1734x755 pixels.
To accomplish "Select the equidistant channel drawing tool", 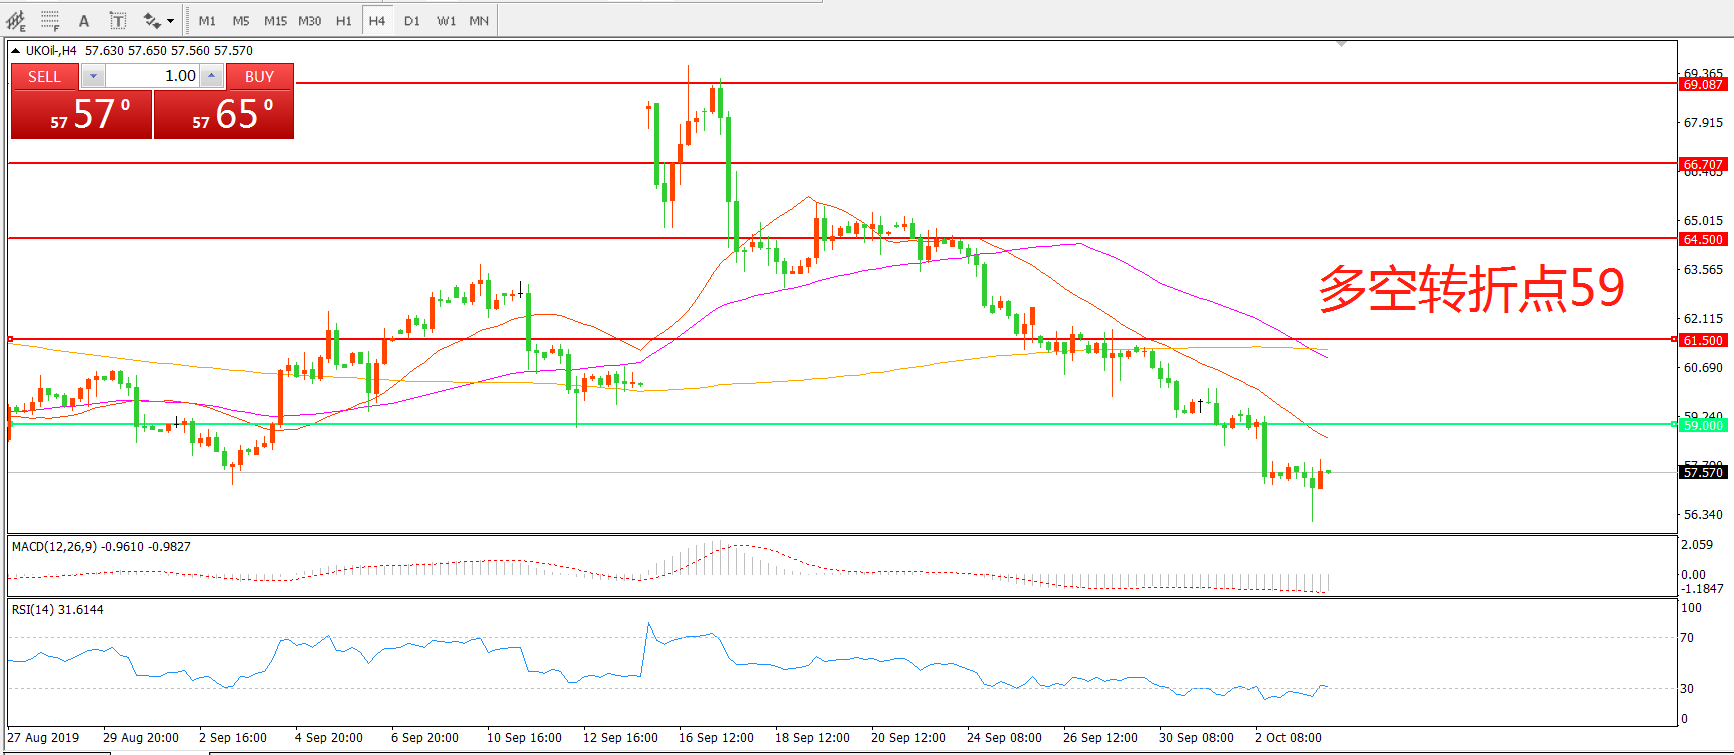I will click(15, 20).
